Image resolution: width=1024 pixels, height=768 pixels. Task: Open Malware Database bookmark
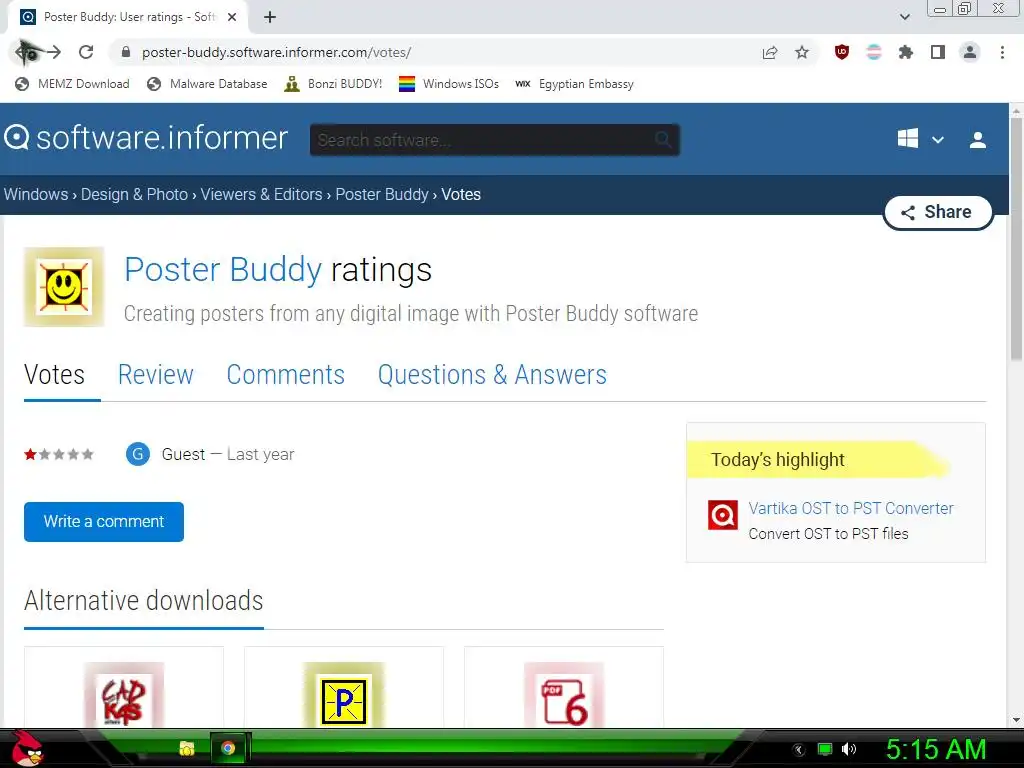pyautogui.click(x=208, y=84)
